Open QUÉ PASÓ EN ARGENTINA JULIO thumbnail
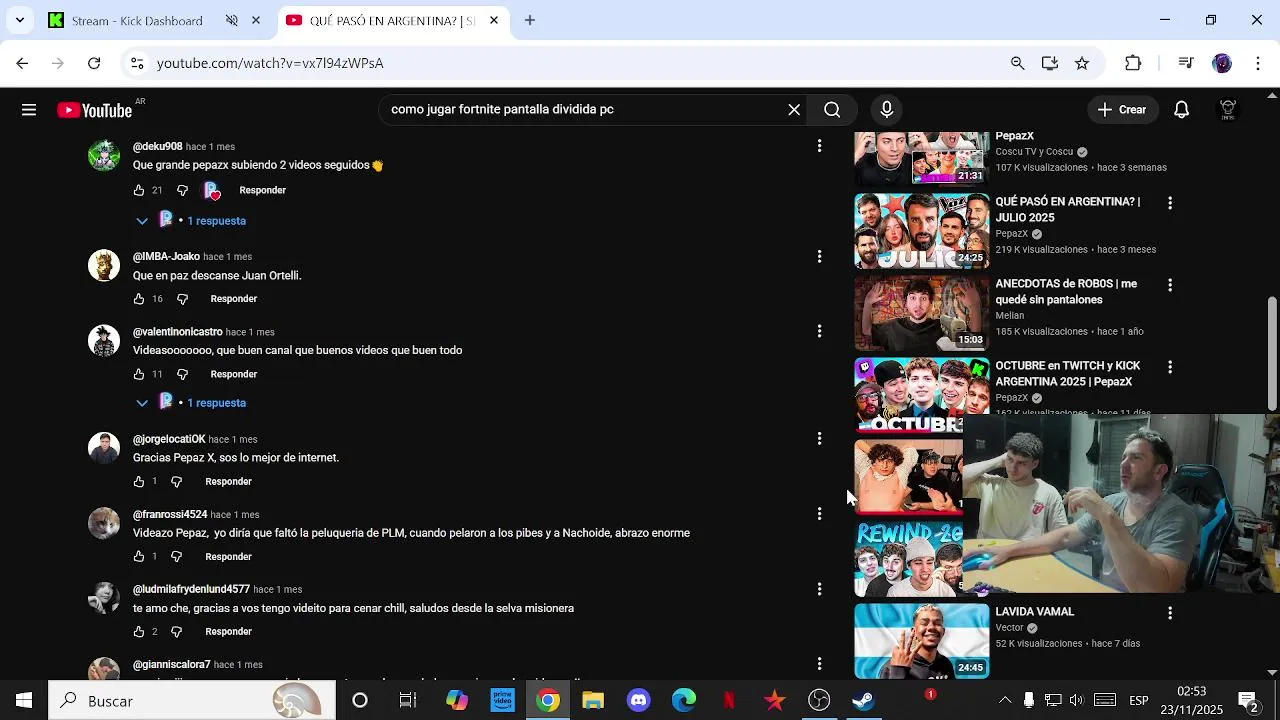The height and width of the screenshot is (720, 1280). click(x=921, y=231)
